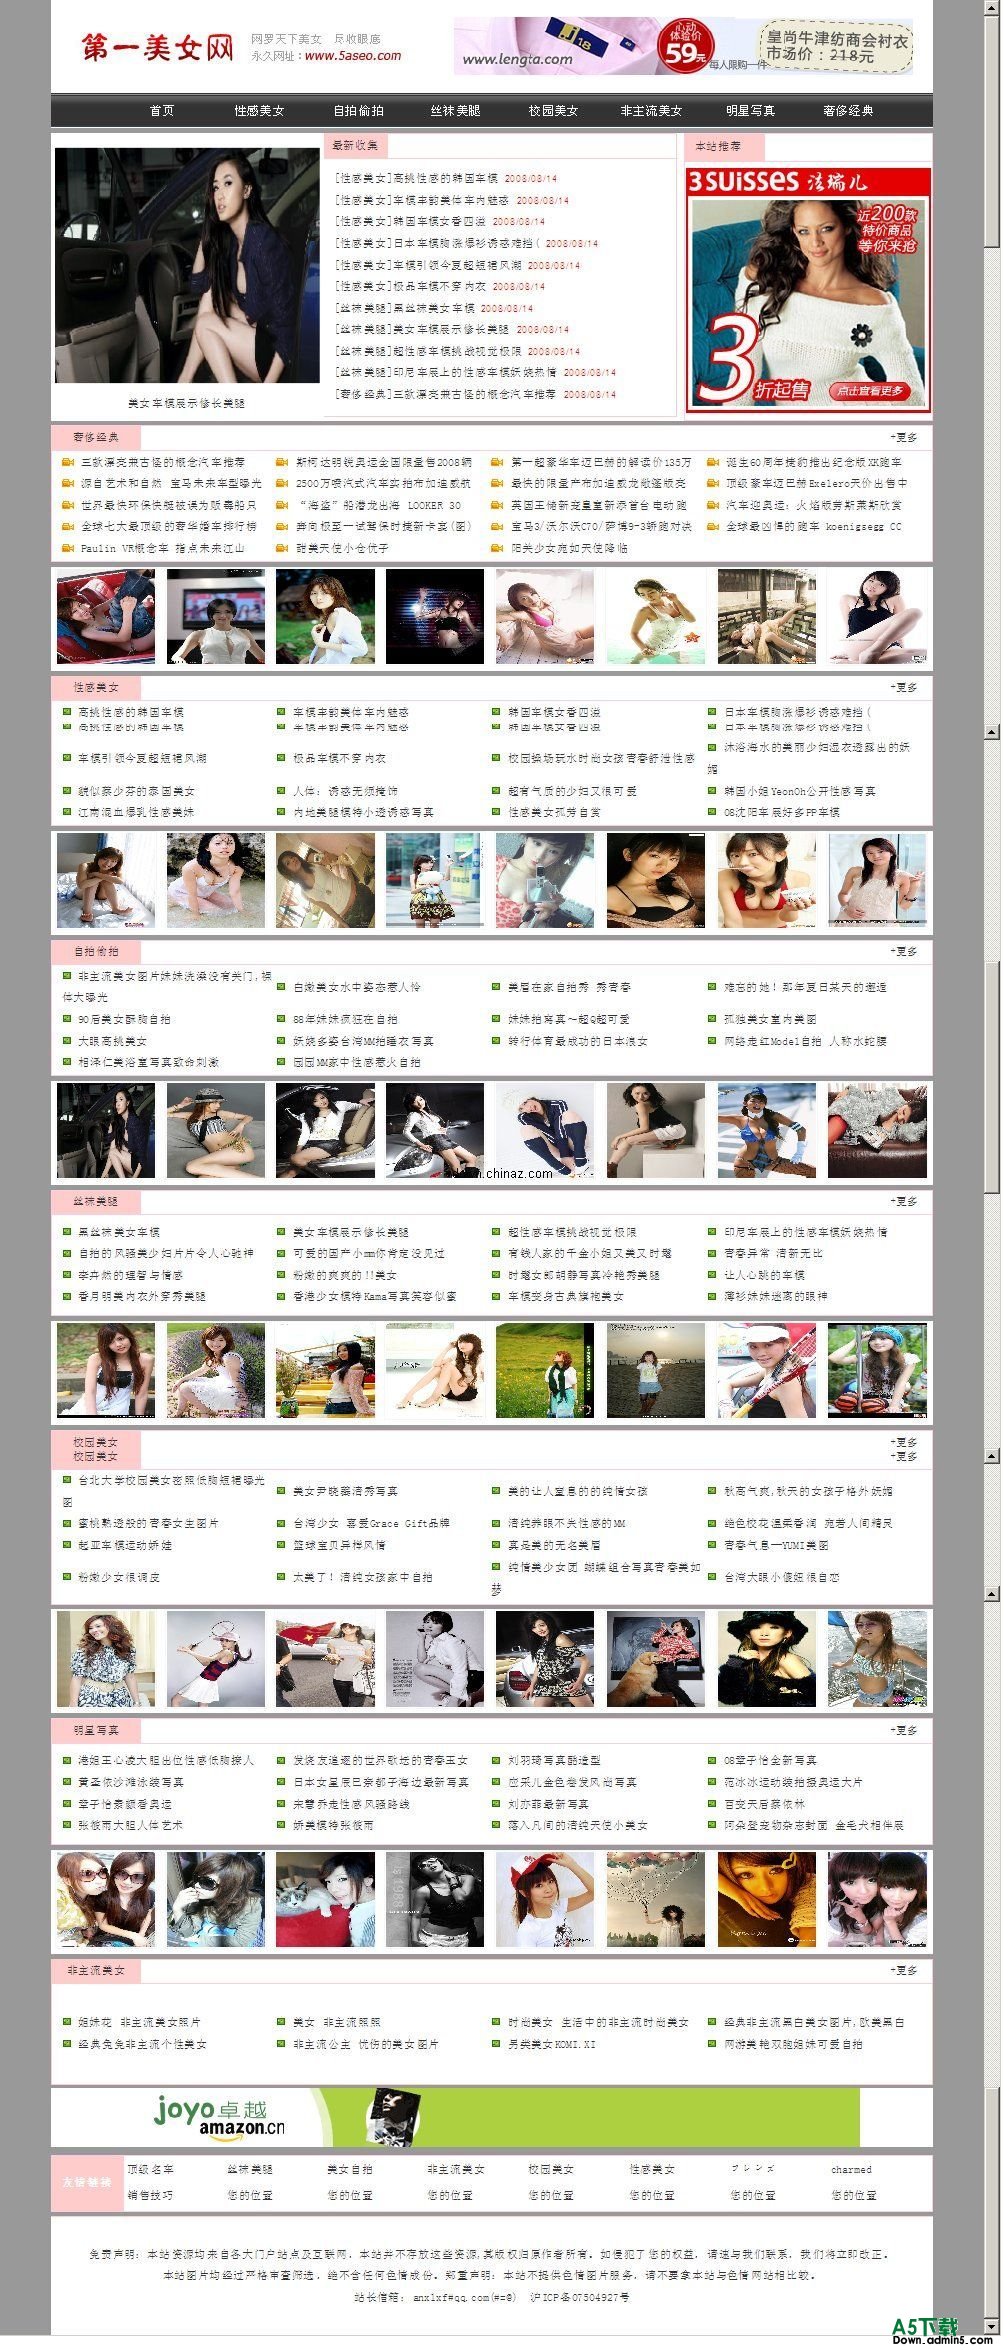Open the 非主流美女 nav menu item
Screen dimensions: 1004x2350
[x=651, y=111]
